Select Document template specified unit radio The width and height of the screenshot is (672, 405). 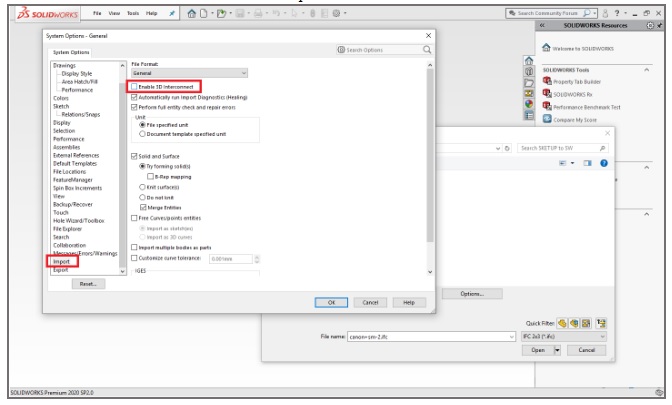[x=142, y=134]
